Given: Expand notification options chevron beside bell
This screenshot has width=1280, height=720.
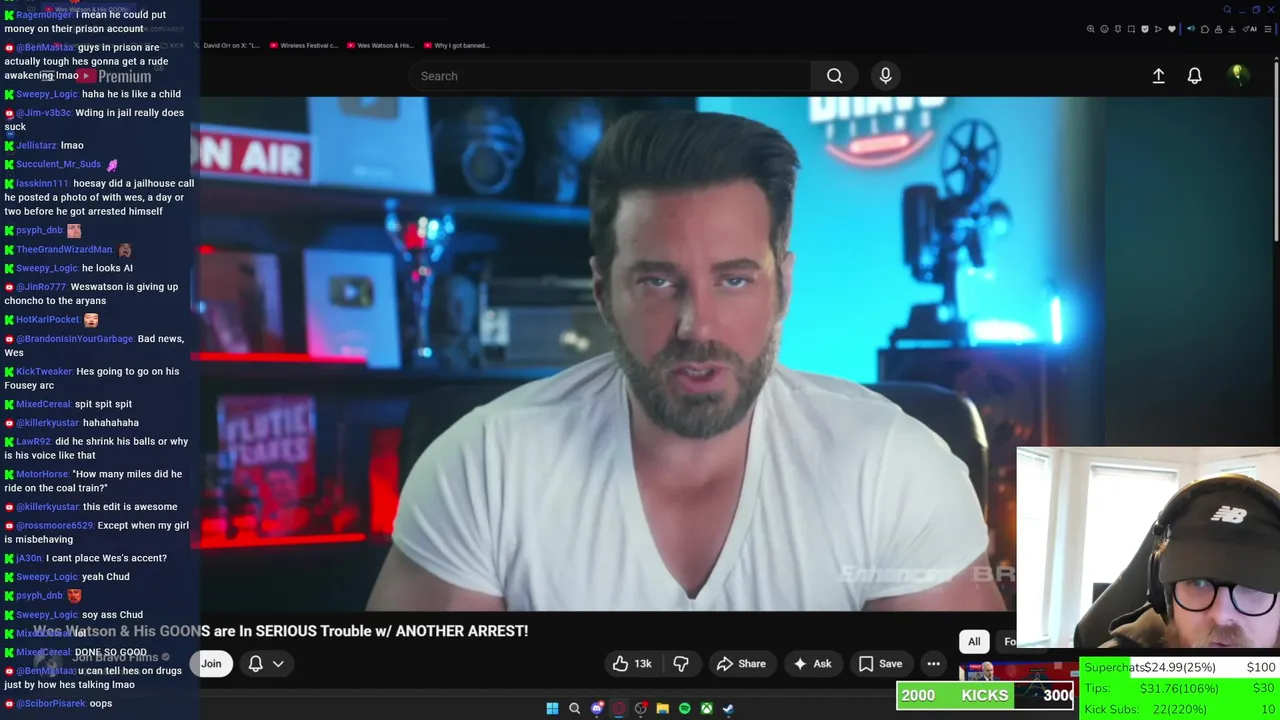Looking at the screenshot, I should click(278, 664).
